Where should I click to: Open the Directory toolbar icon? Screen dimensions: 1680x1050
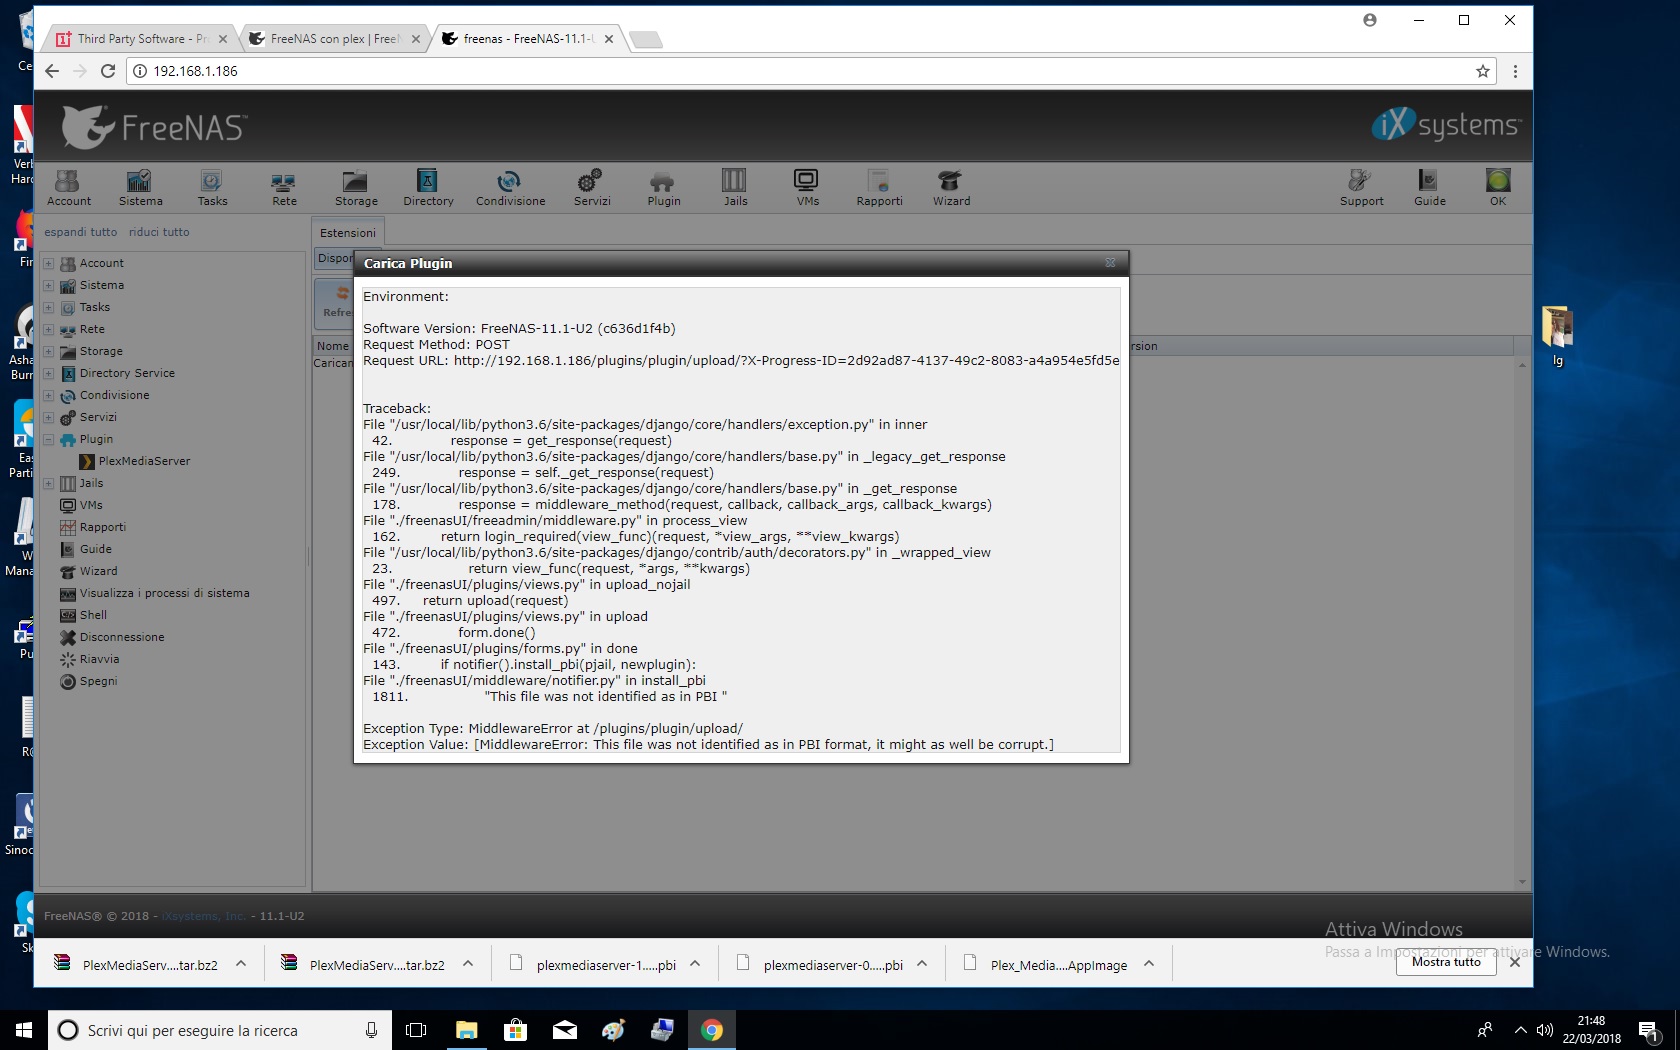point(428,187)
